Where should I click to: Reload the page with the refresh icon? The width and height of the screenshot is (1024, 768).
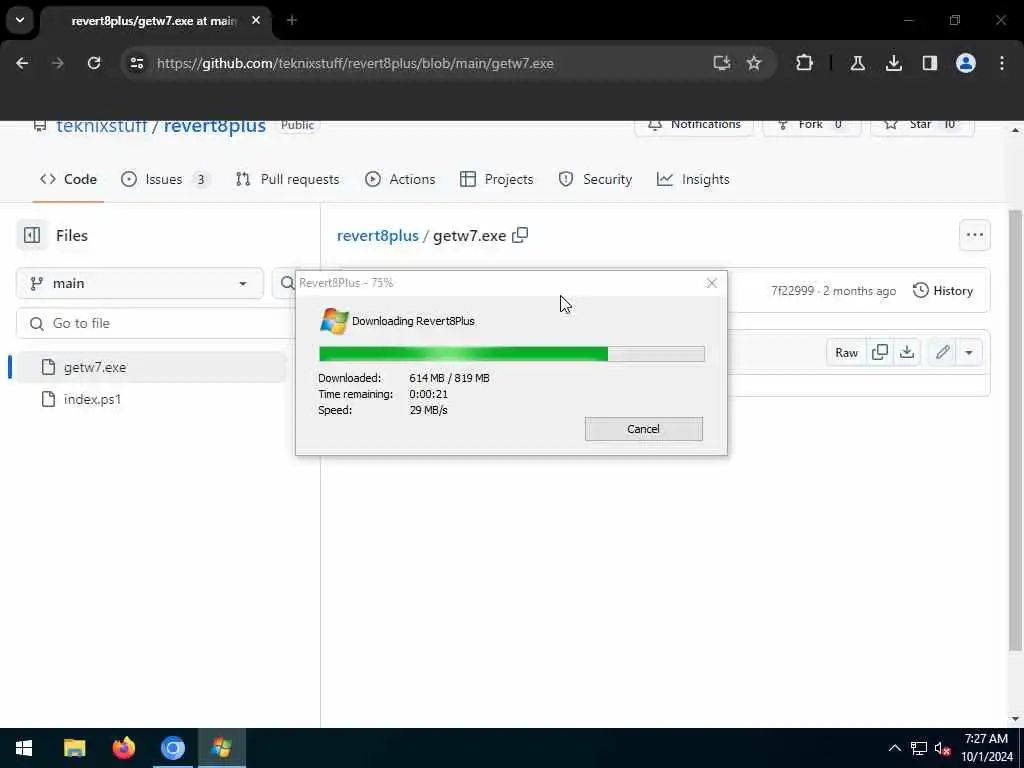point(94,63)
